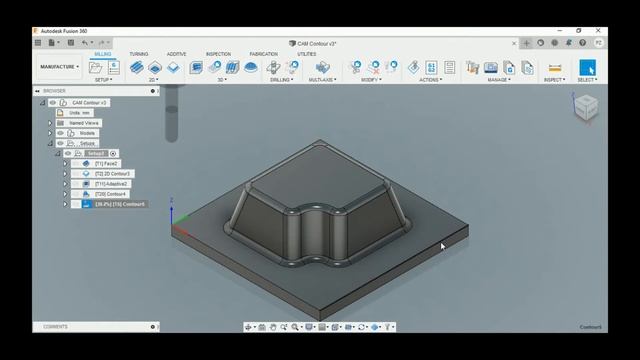Toggle visibility box of [T11] Adaptive2

[x=76, y=184]
